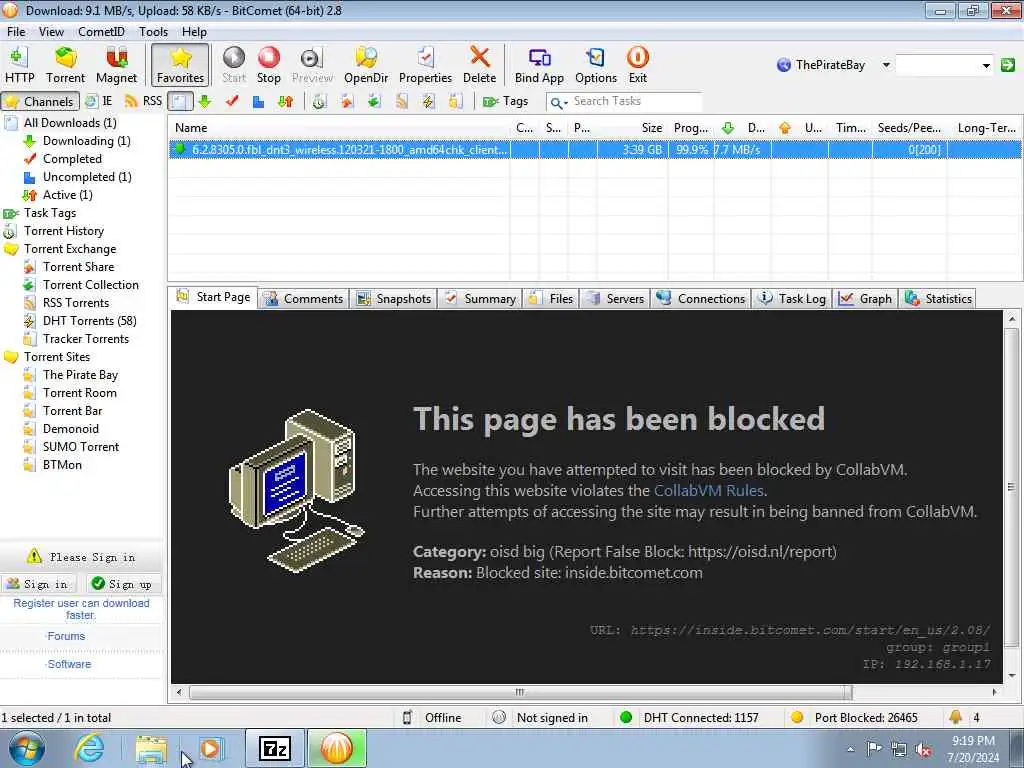Open the File menu
The height and width of the screenshot is (768, 1024).
16,31
